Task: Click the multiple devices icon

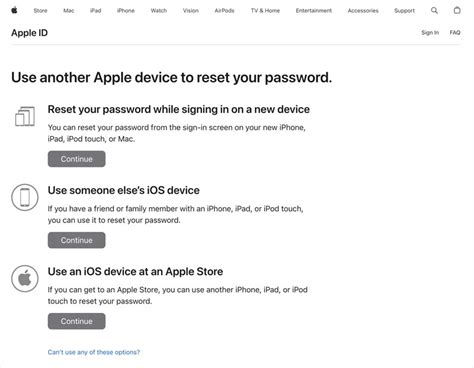Action: click(x=25, y=116)
